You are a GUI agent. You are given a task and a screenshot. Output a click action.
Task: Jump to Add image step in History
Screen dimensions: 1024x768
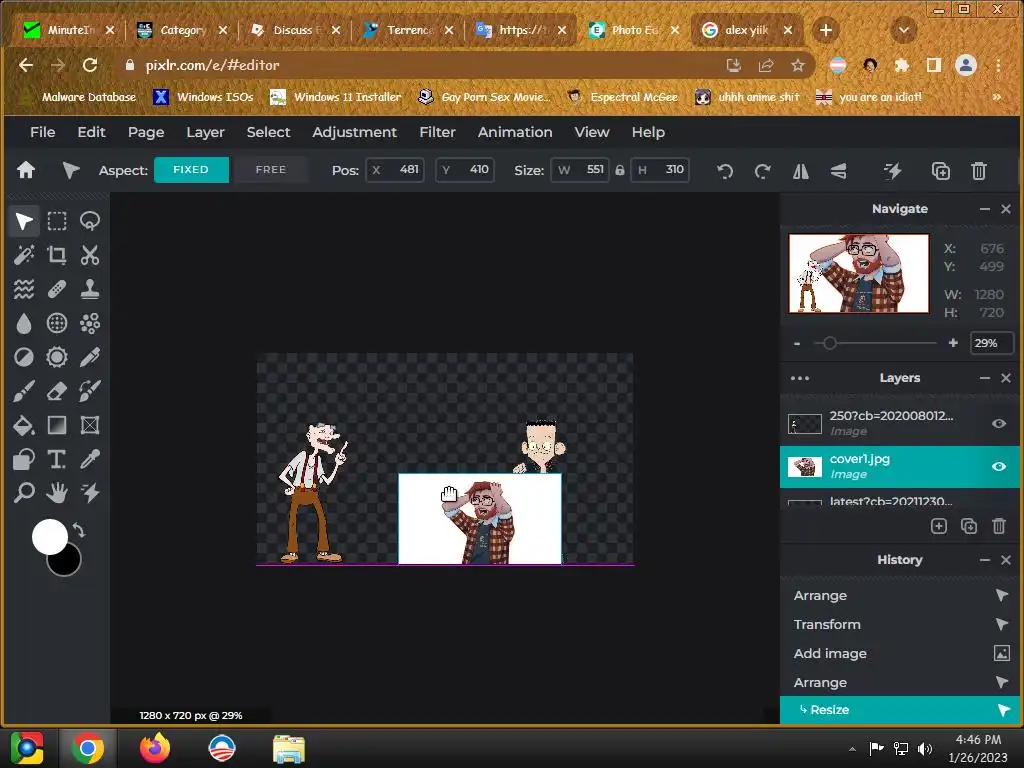point(900,653)
